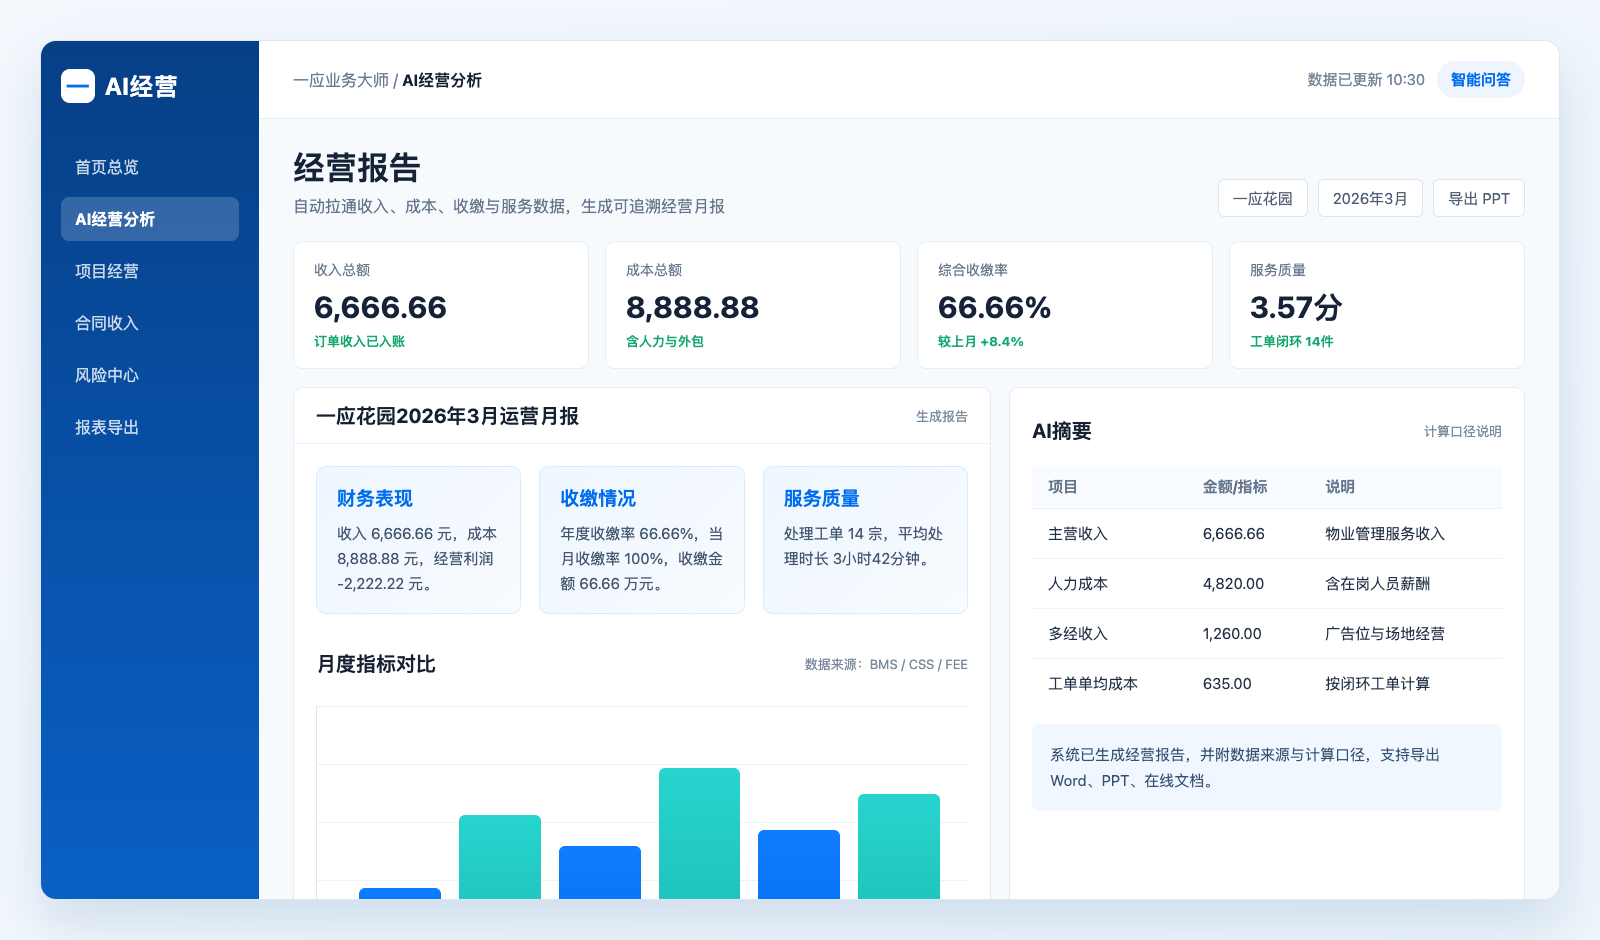Click 导出 PPT button
Viewport: 1600px width, 940px height.
1478,198
